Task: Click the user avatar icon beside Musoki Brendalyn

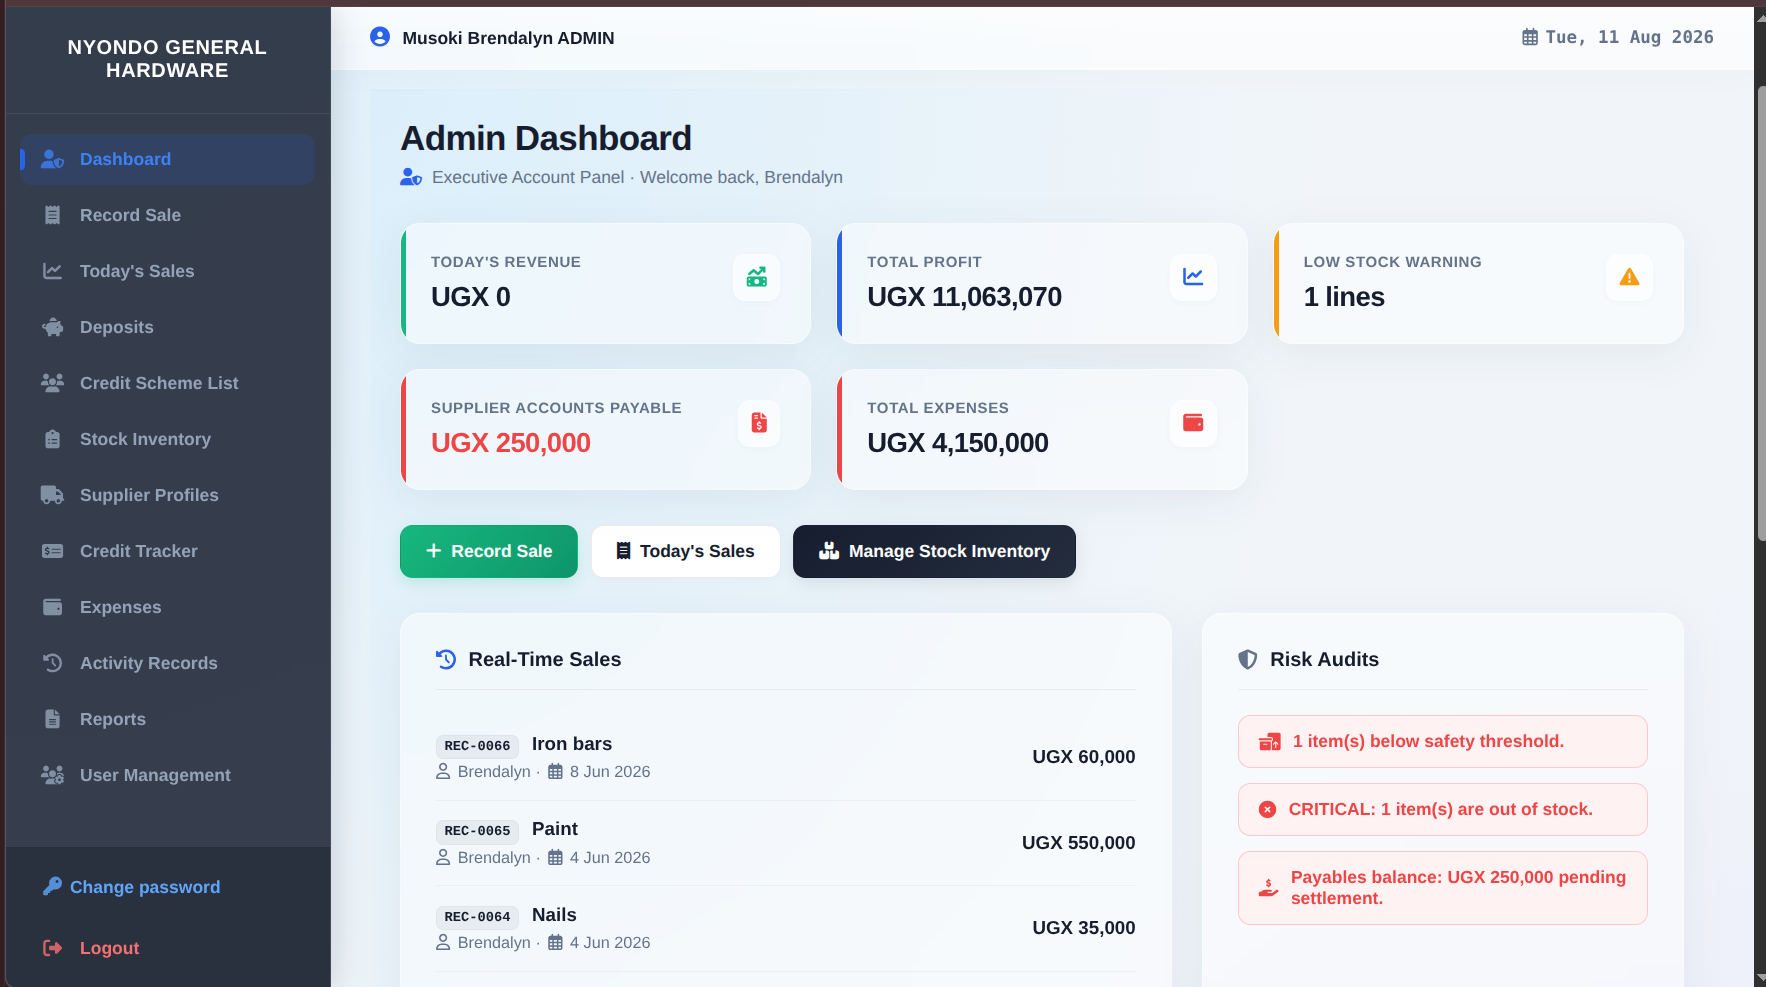Action: pyautogui.click(x=380, y=37)
